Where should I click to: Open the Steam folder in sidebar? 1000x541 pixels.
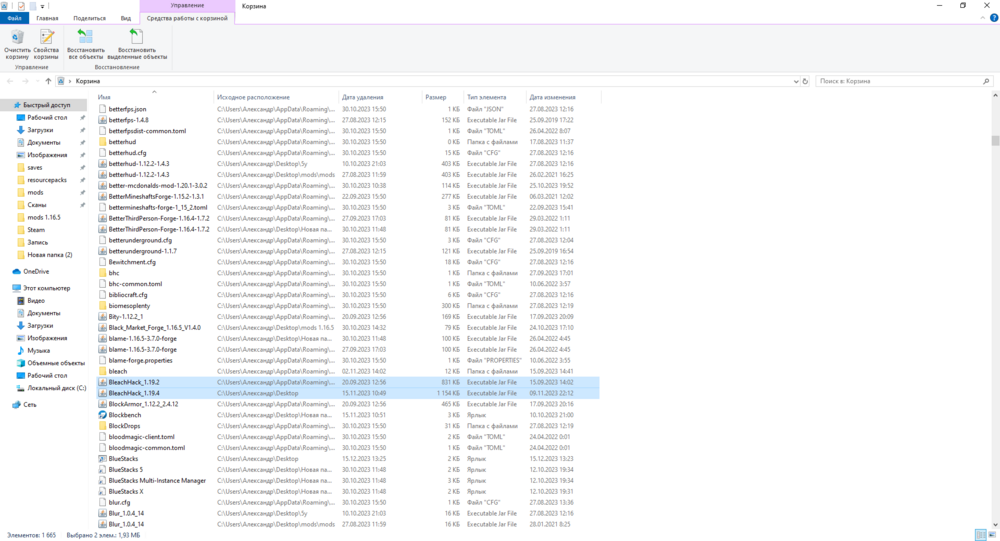pos(36,230)
